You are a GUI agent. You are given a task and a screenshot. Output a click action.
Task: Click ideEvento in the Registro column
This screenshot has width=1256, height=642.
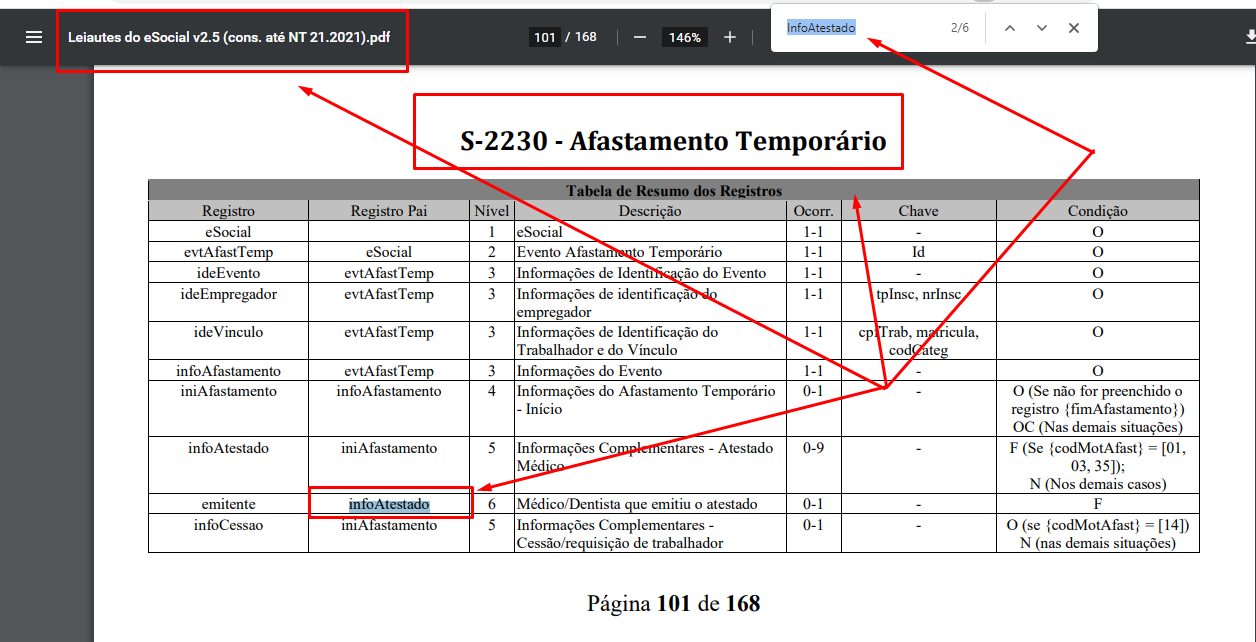pos(228,273)
